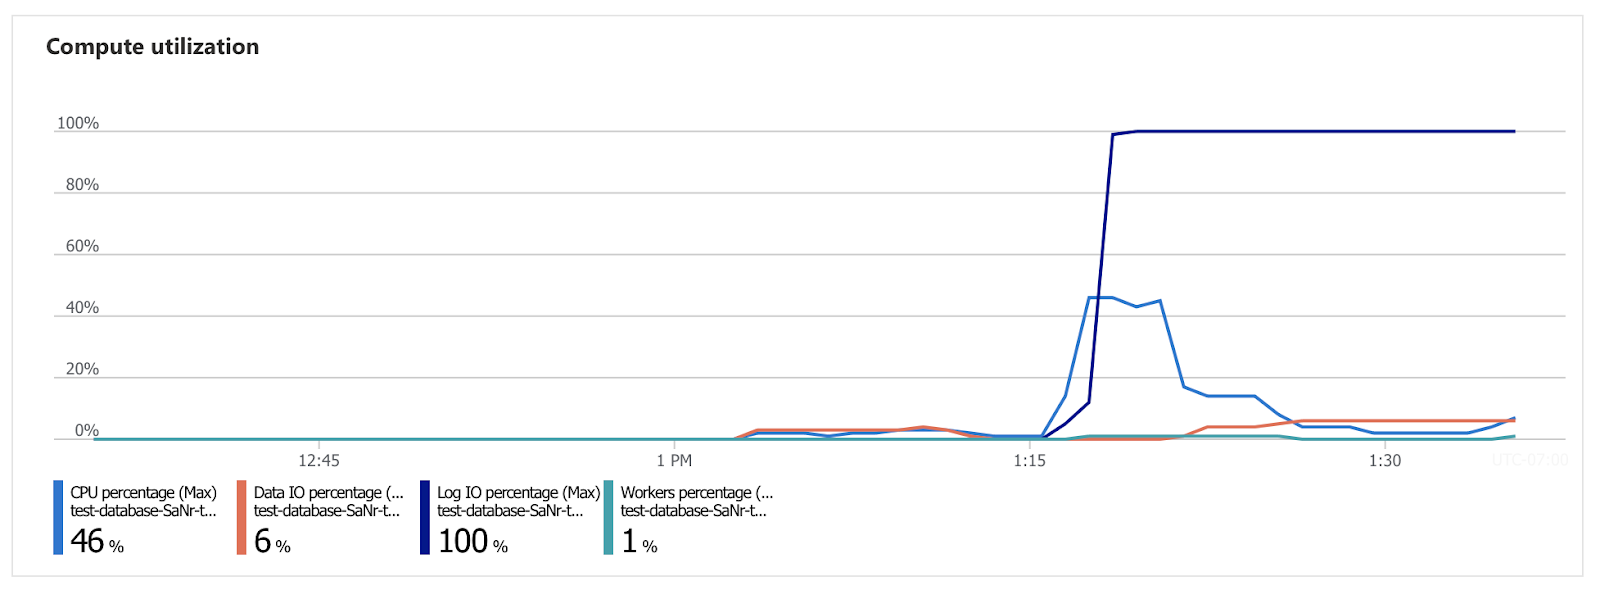Select the Data IO percentage legend label
The image size is (1600, 590).
click(328, 493)
